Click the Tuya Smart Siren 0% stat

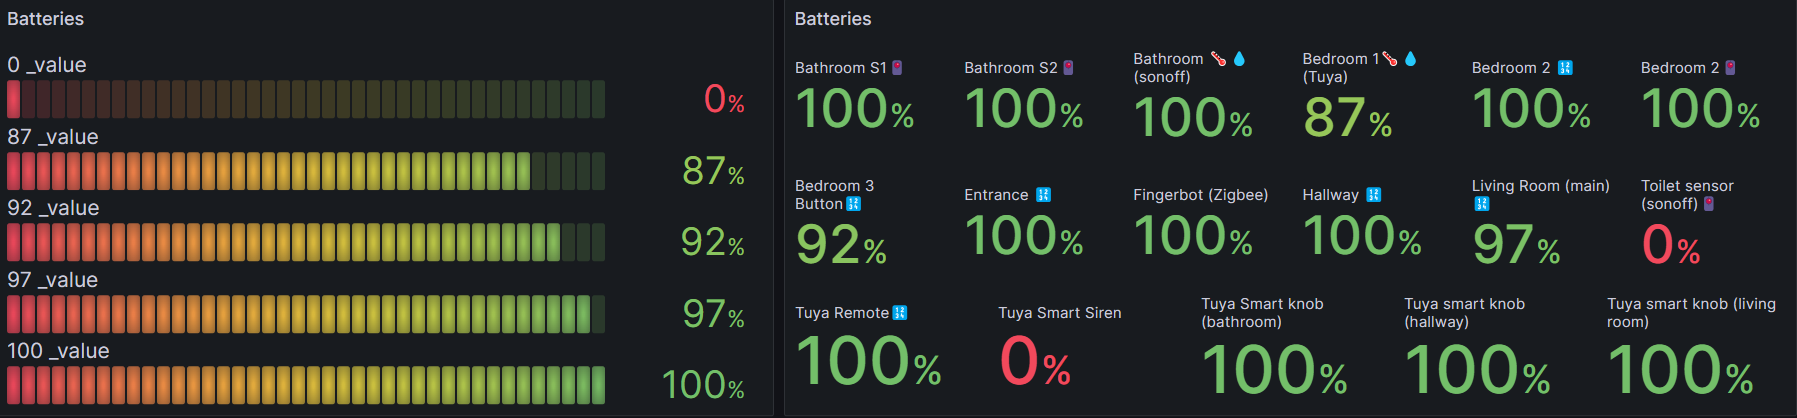1036,362
